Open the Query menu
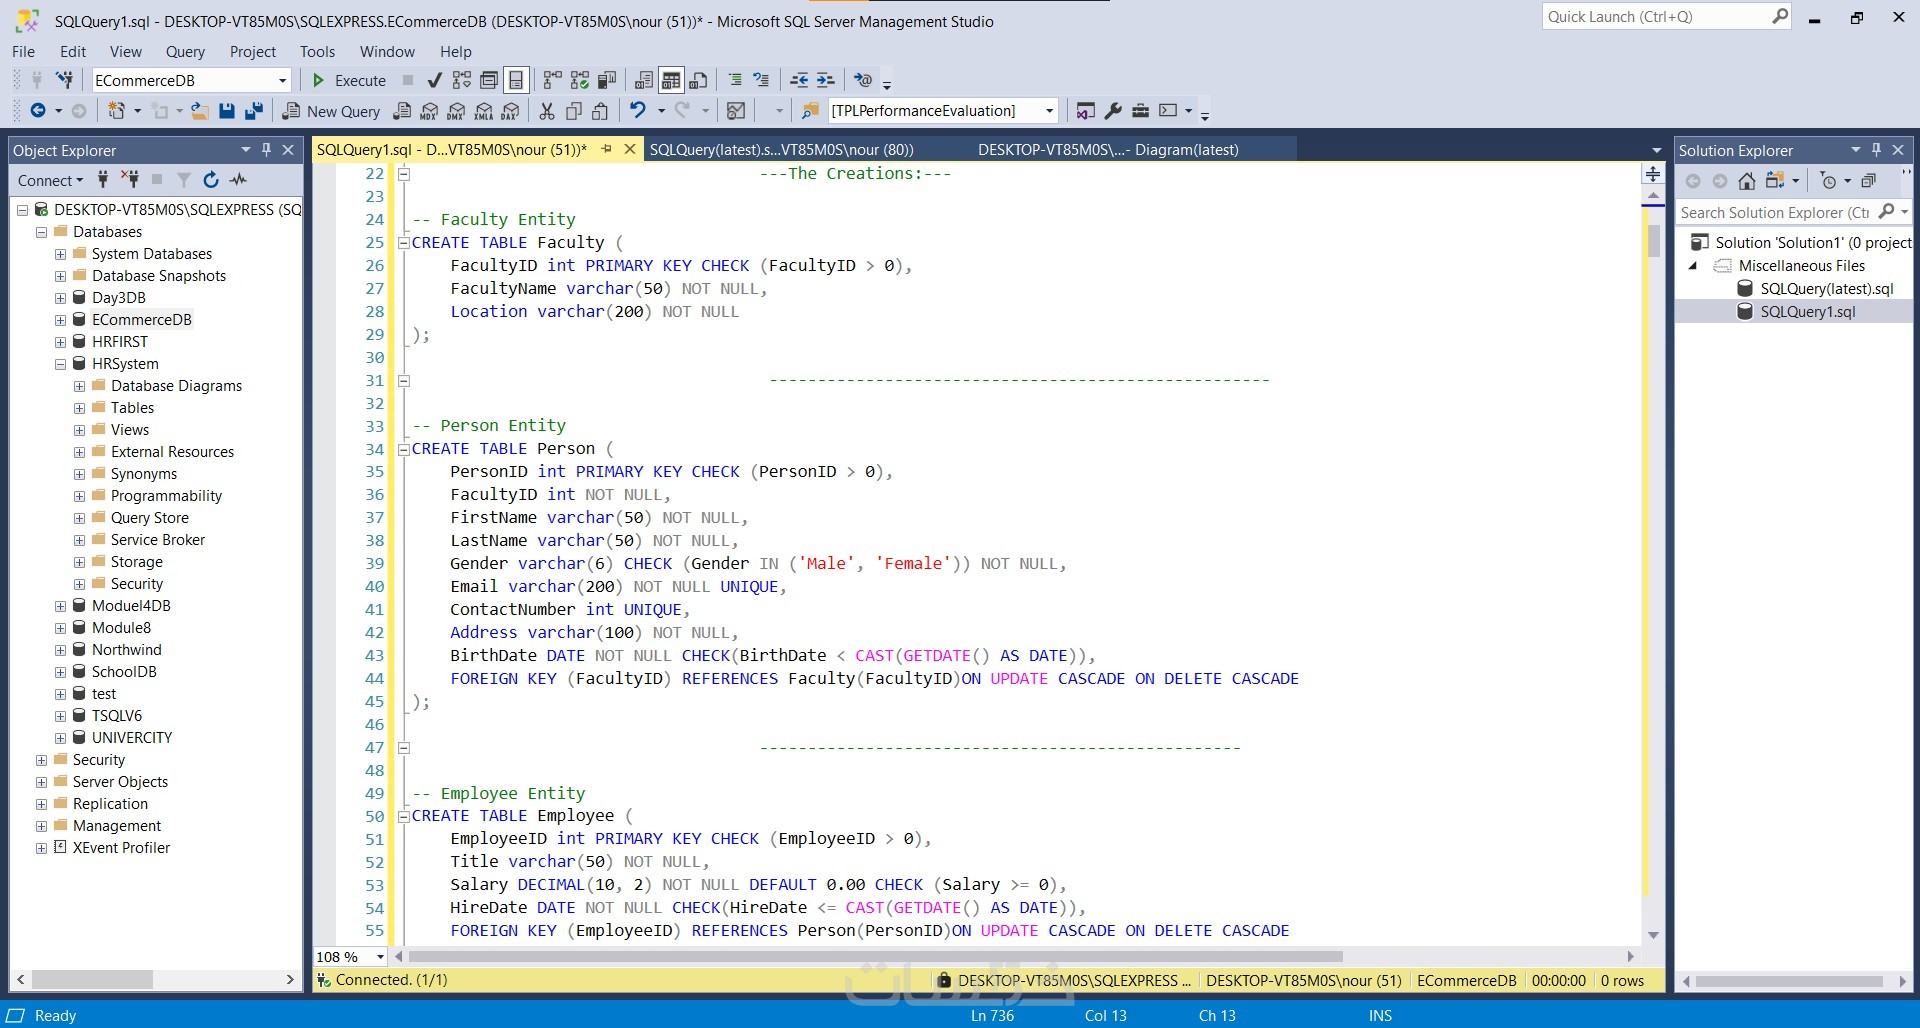Image resolution: width=1920 pixels, height=1028 pixels. click(x=185, y=52)
